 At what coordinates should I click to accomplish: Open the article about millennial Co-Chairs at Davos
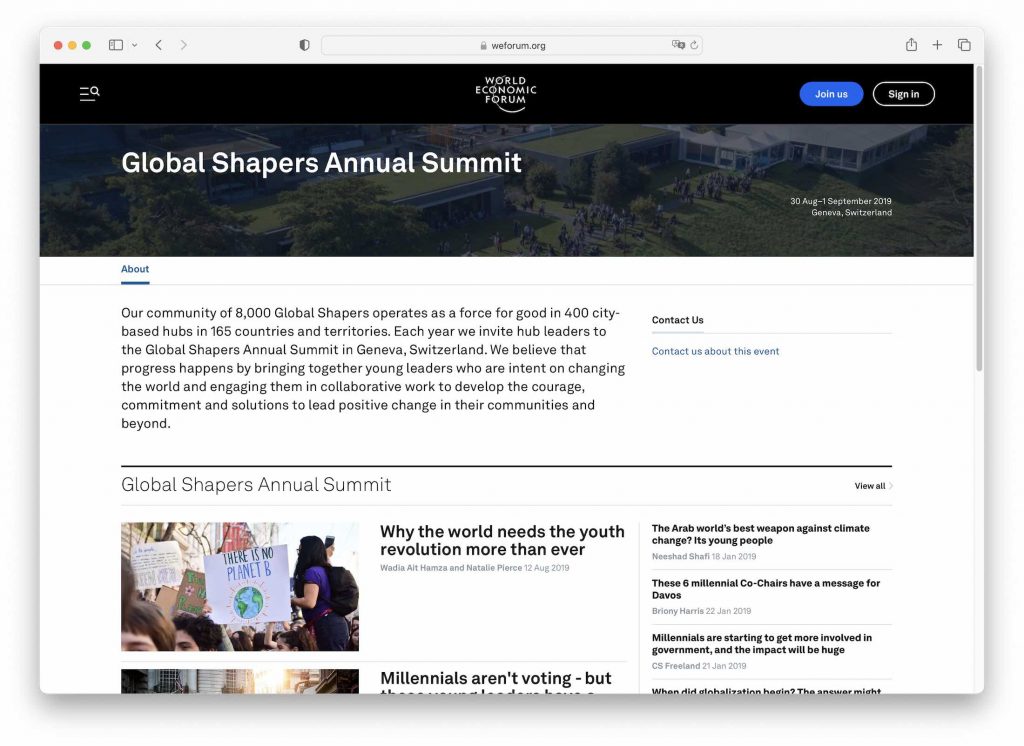pos(765,588)
